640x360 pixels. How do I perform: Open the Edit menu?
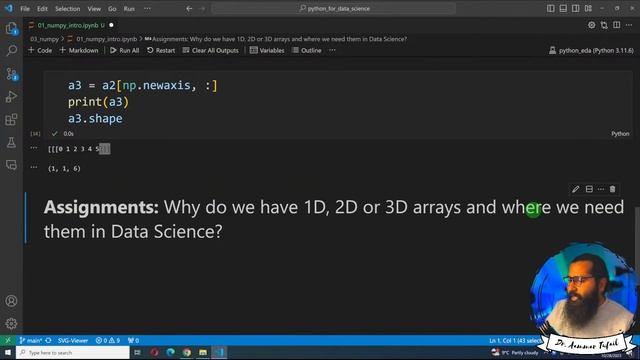[x=42, y=9]
